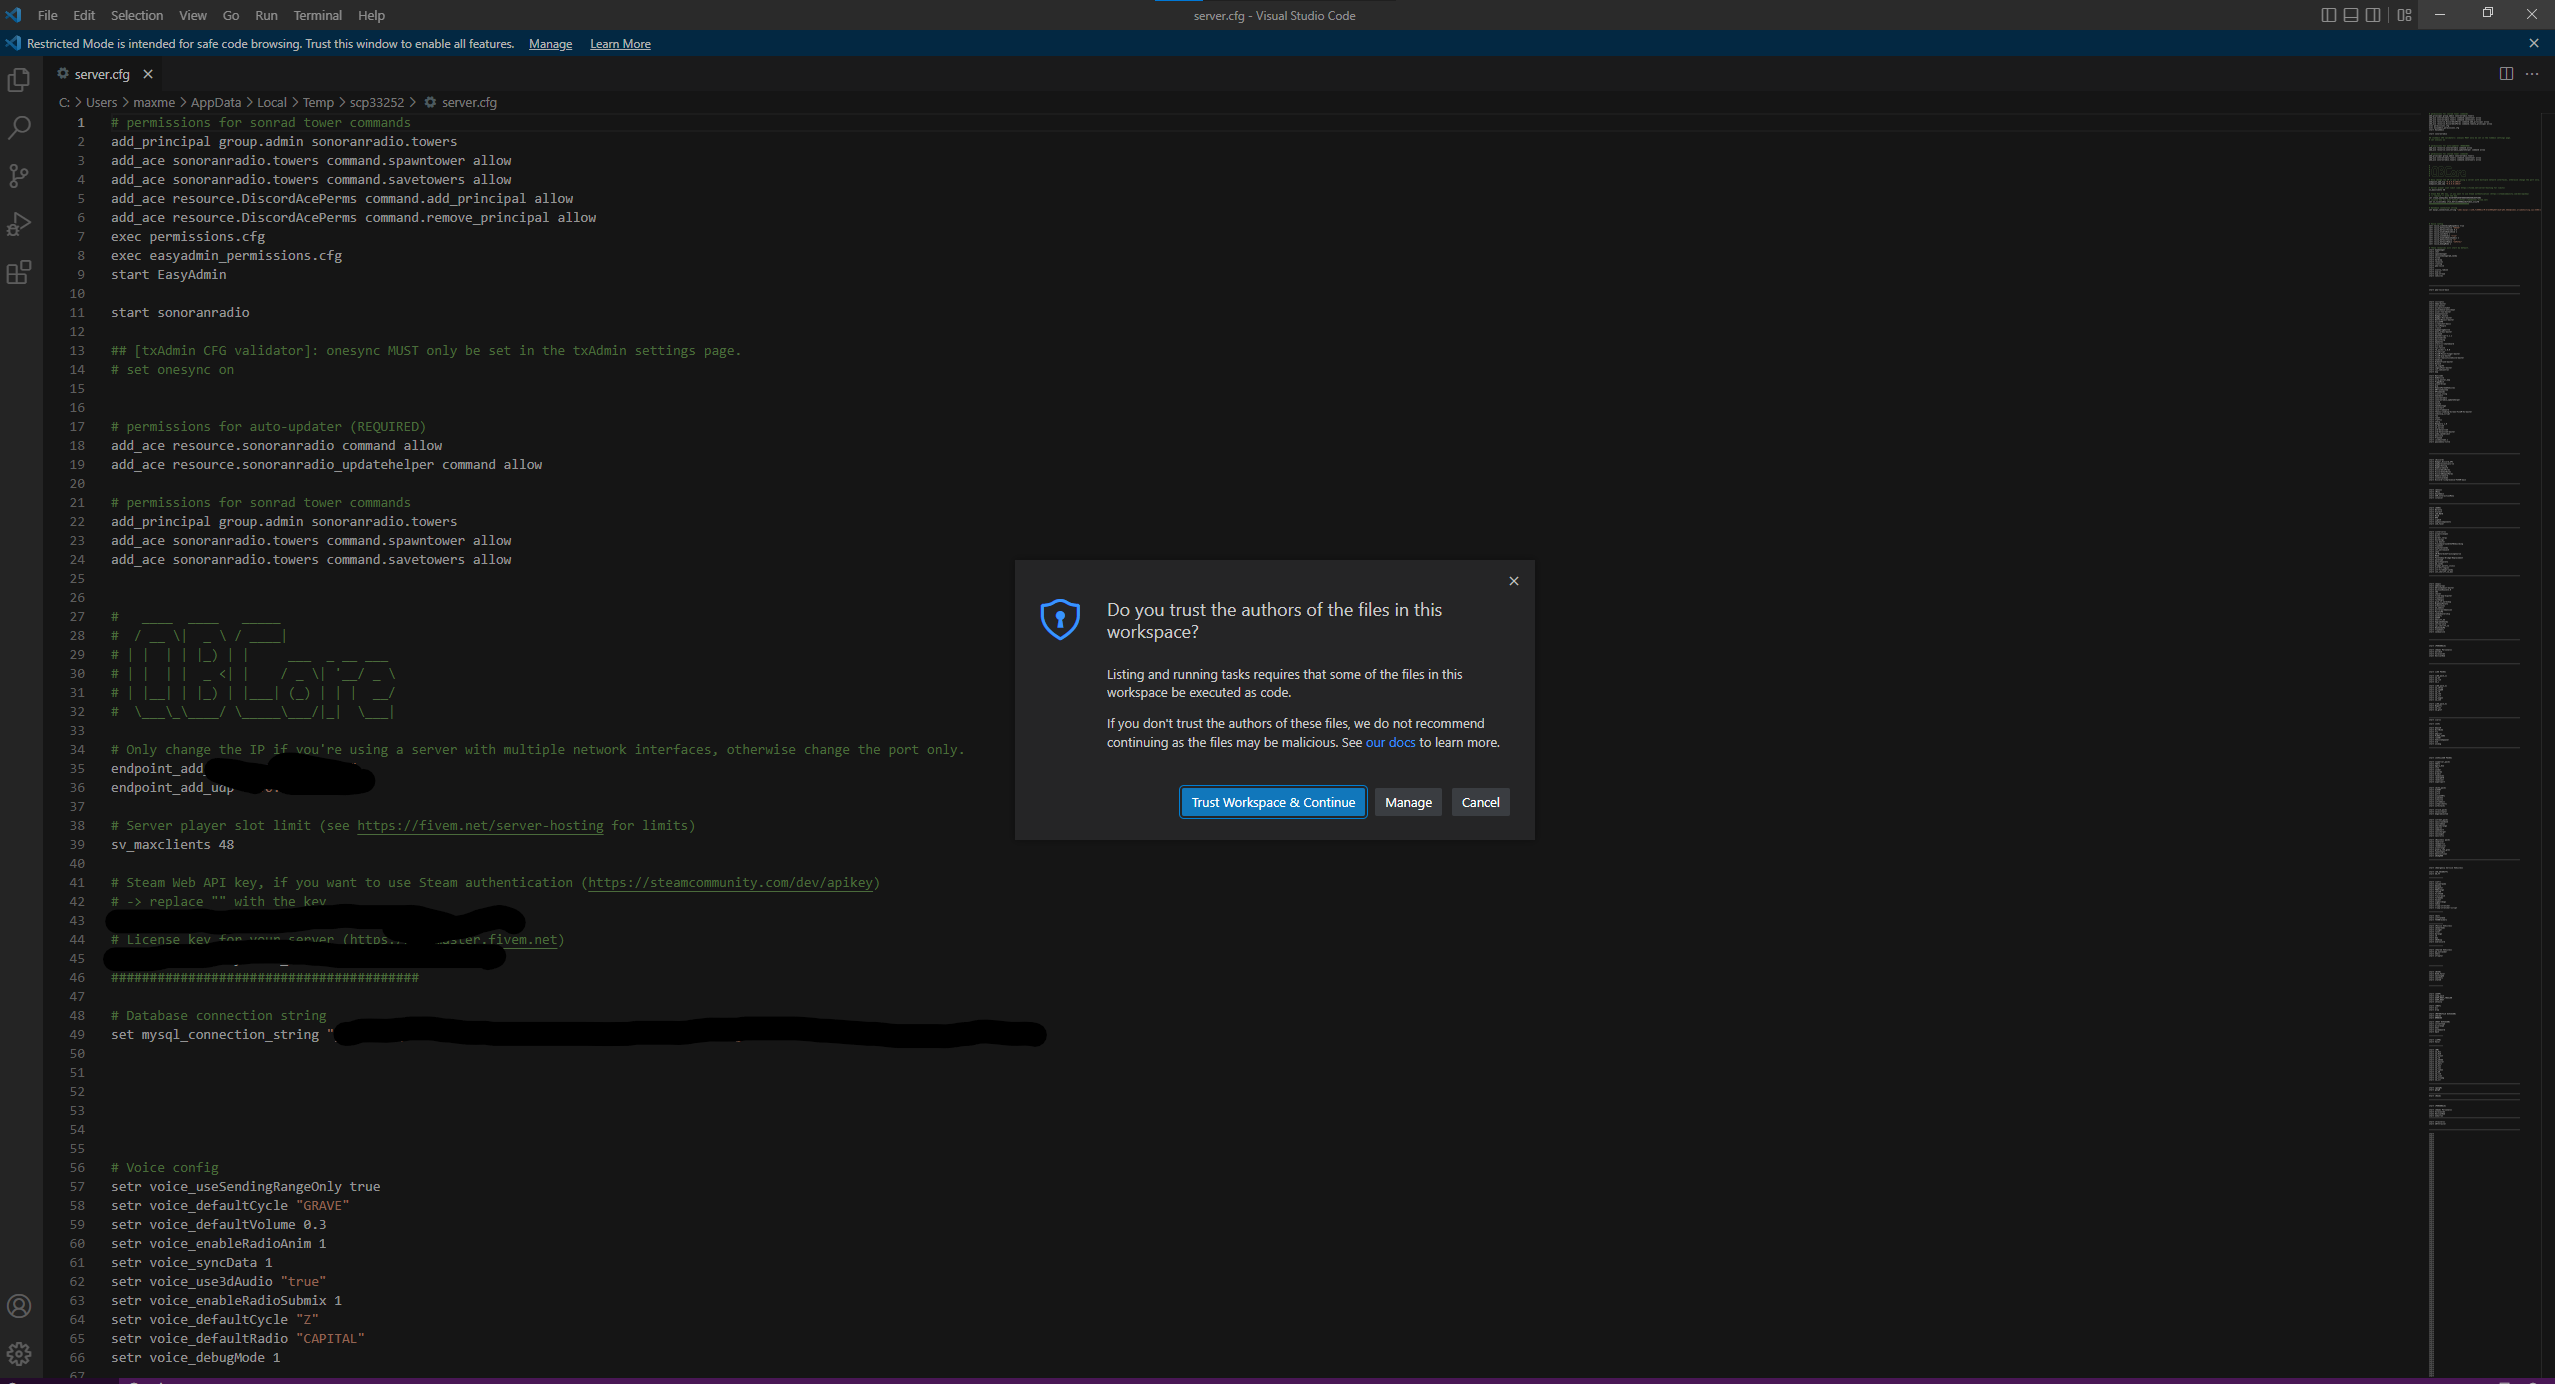Open the Customize Layout icon
This screenshot has width=2555, height=1384.
coord(2405,15)
